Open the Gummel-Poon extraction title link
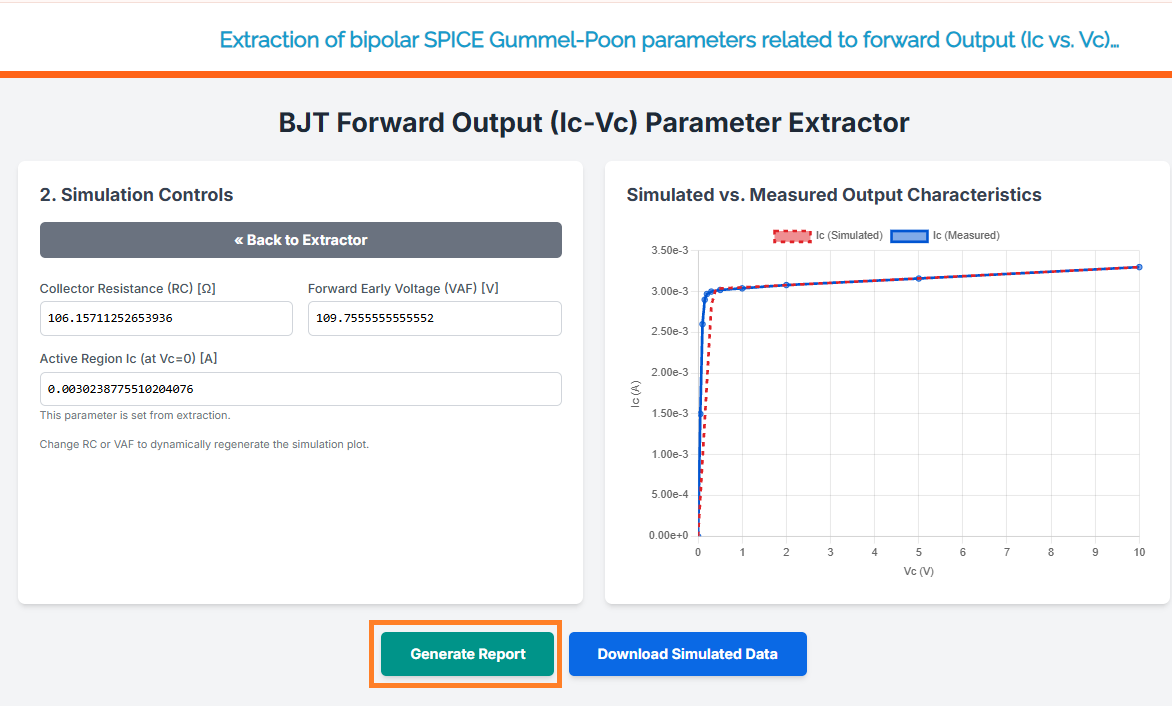1172x706 pixels. (669, 40)
